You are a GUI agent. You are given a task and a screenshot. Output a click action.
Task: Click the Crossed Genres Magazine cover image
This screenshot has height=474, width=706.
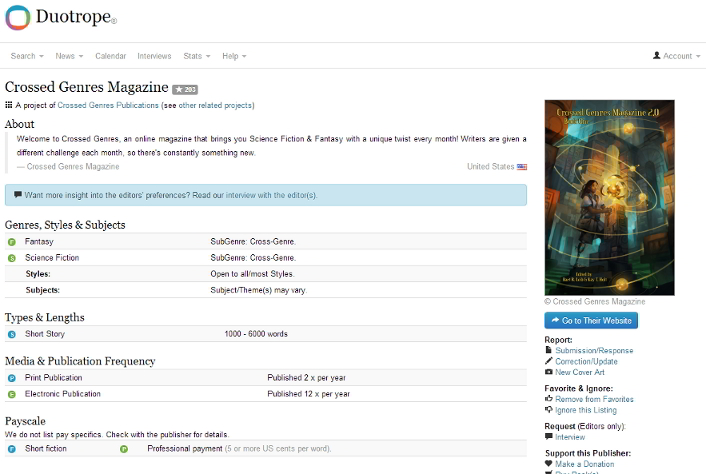coord(609,198)
